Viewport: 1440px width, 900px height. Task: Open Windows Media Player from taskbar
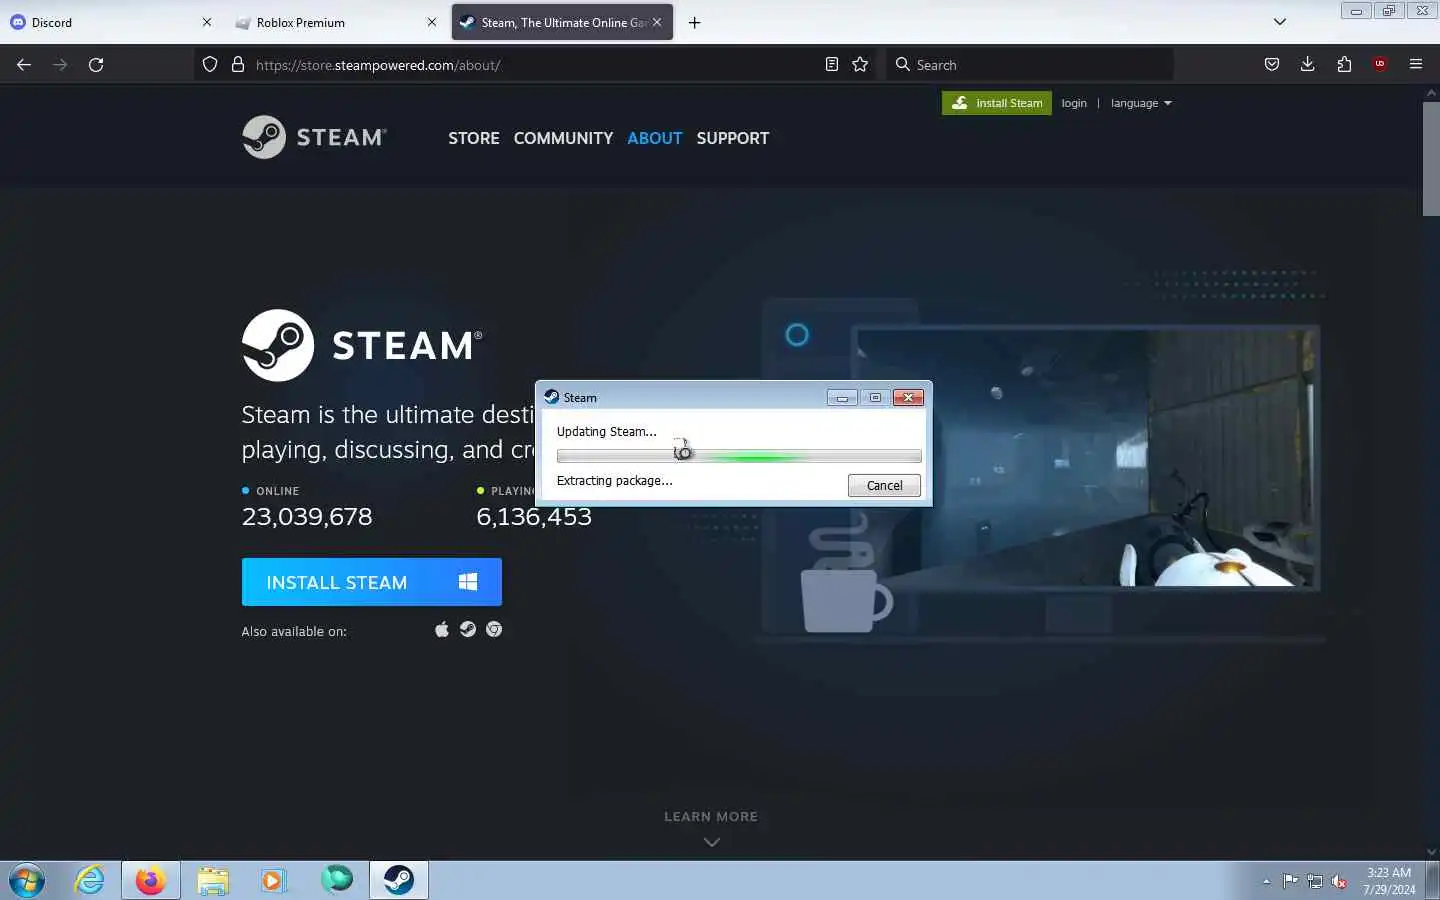[x=273, y=880]
